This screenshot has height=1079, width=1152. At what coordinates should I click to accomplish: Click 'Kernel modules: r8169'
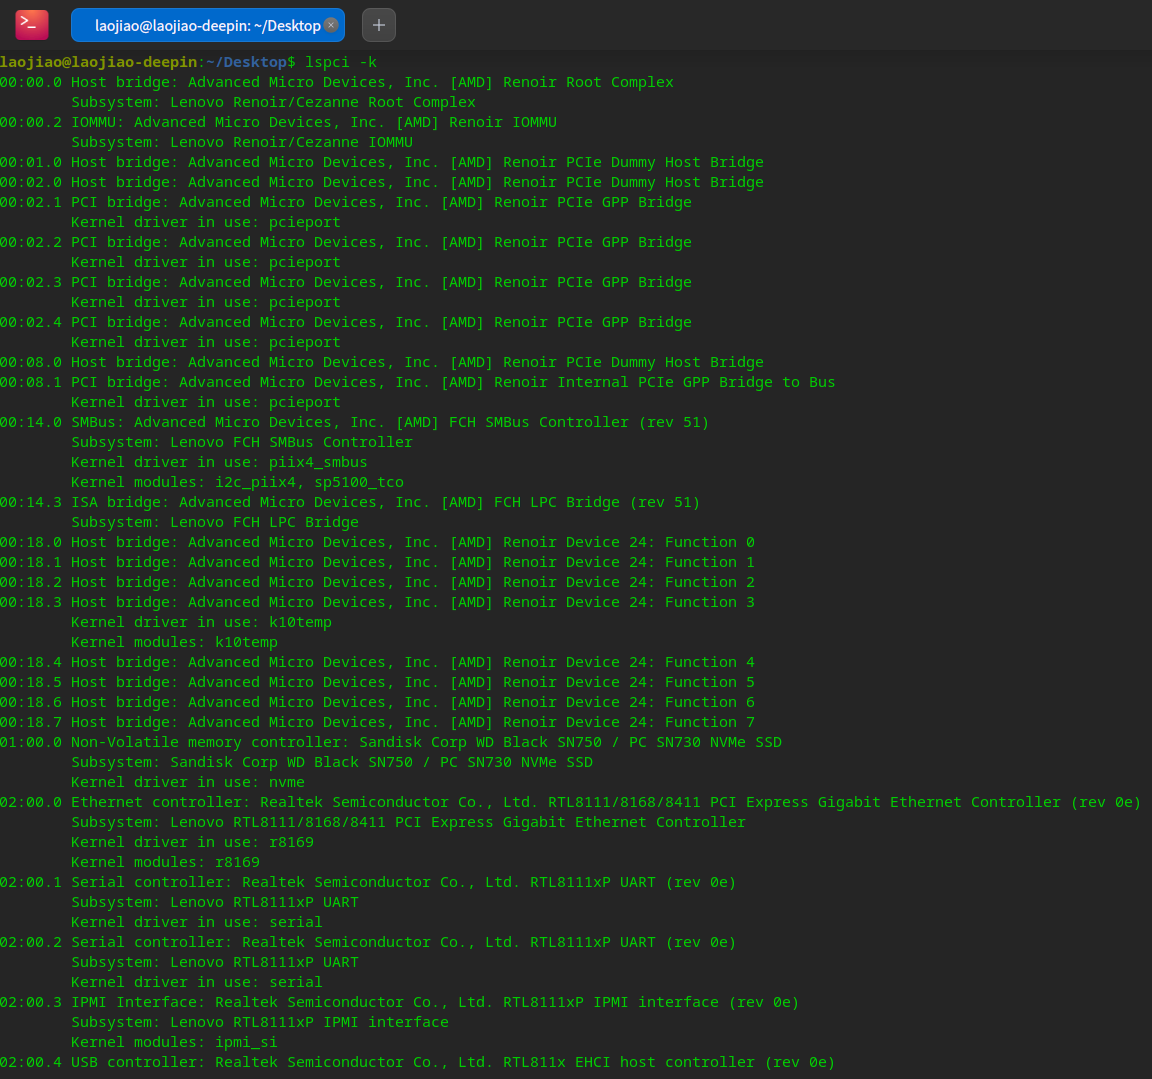pyautogui.click(x=165, y=862)
